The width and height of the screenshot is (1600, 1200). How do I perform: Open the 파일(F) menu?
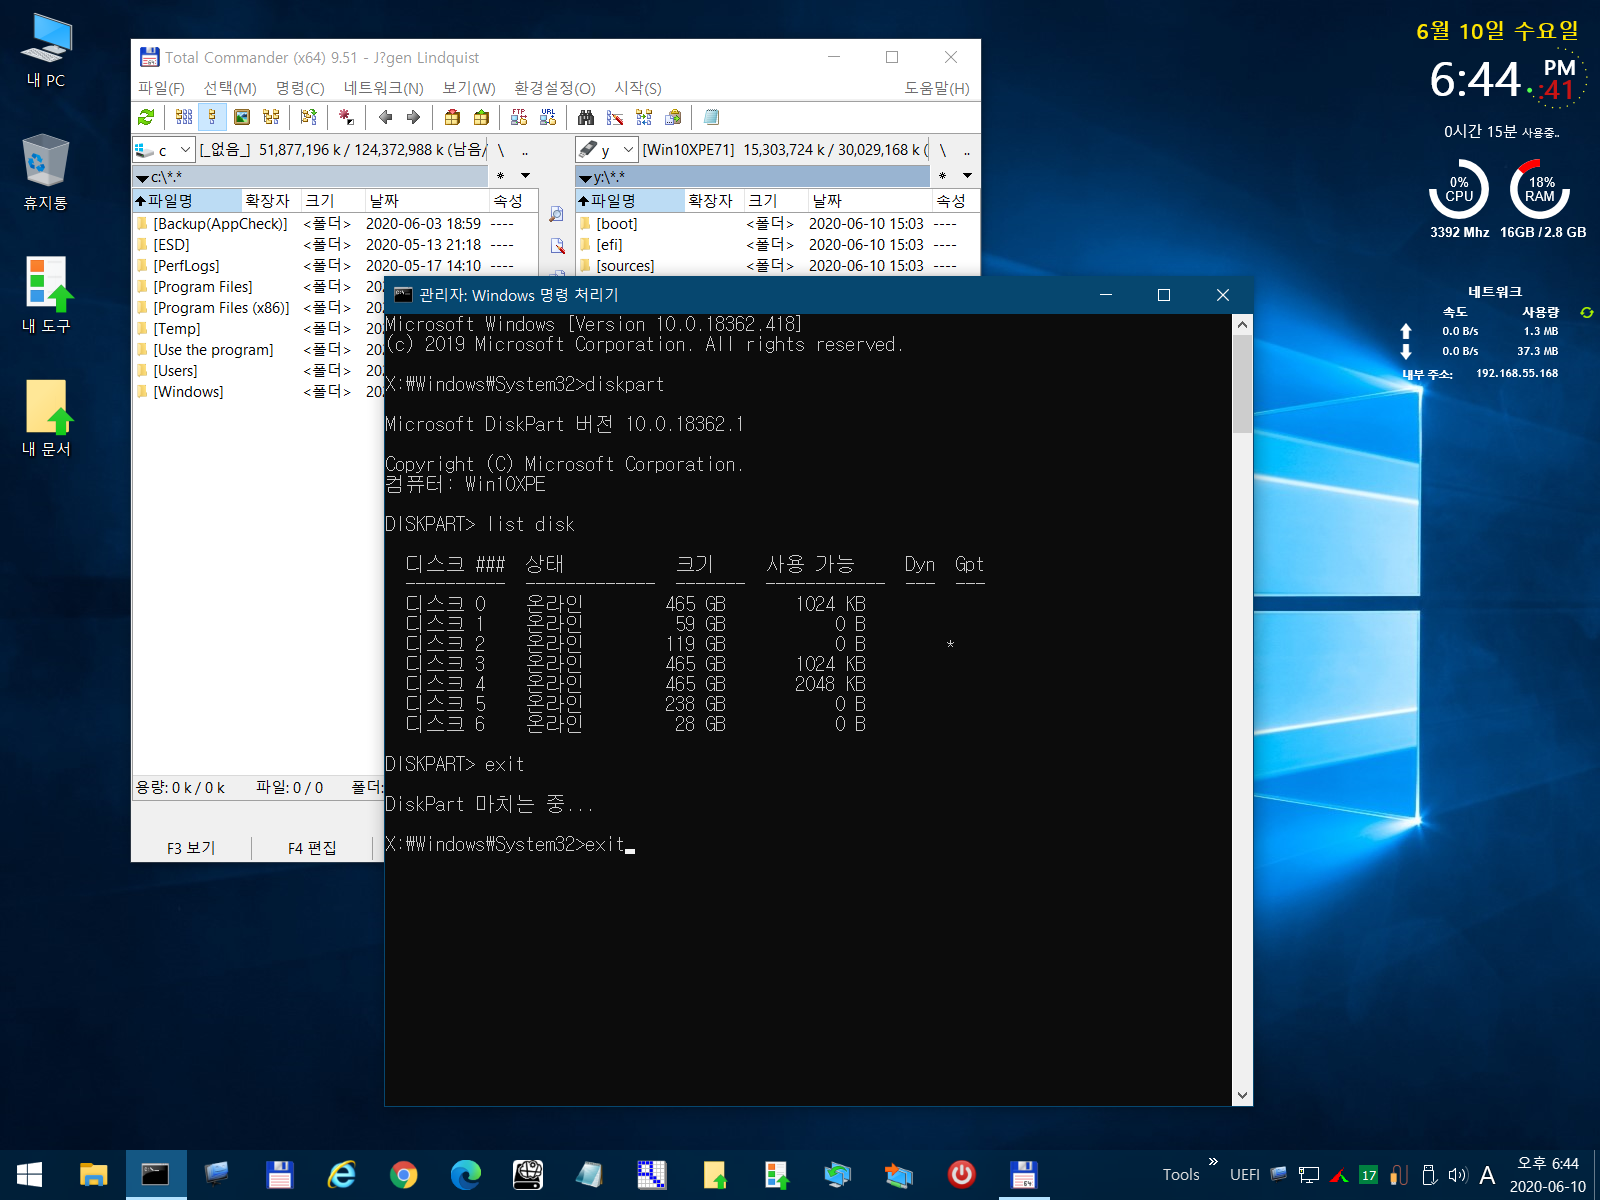pyautogui.click(x=161, y=88)
